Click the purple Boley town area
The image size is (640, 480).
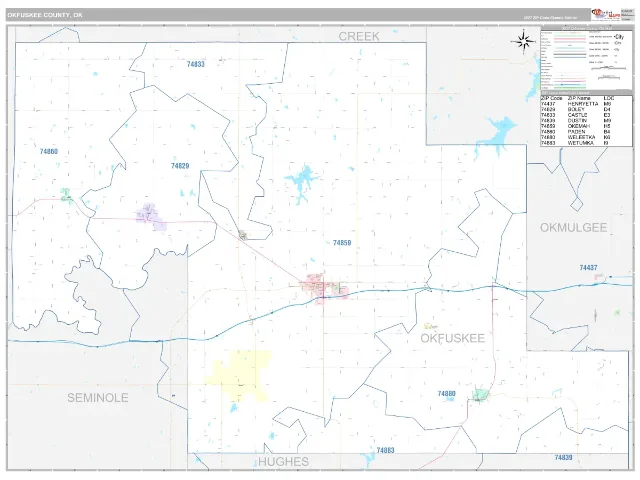151,217
